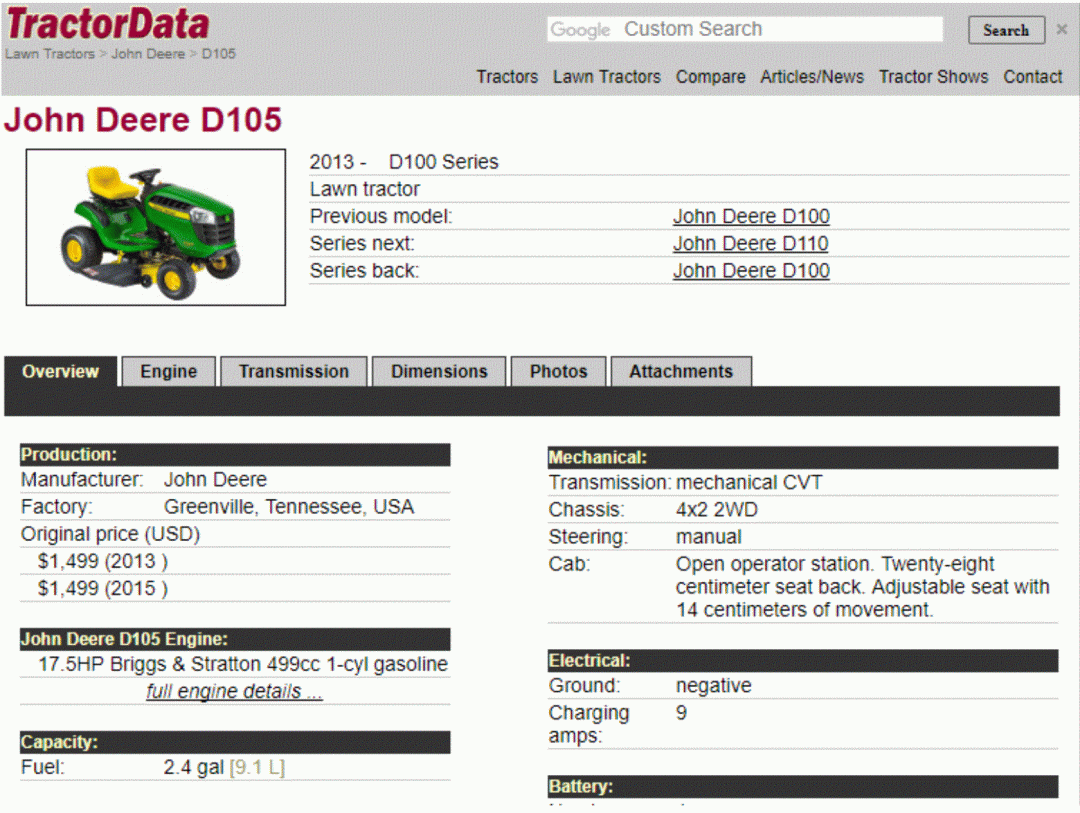Image resolution: width=1080 pixels, height=813 pixels.
Task: Follow the Series back John Deere D100 link
Action: pyautogui.click(x=751, y=271)
